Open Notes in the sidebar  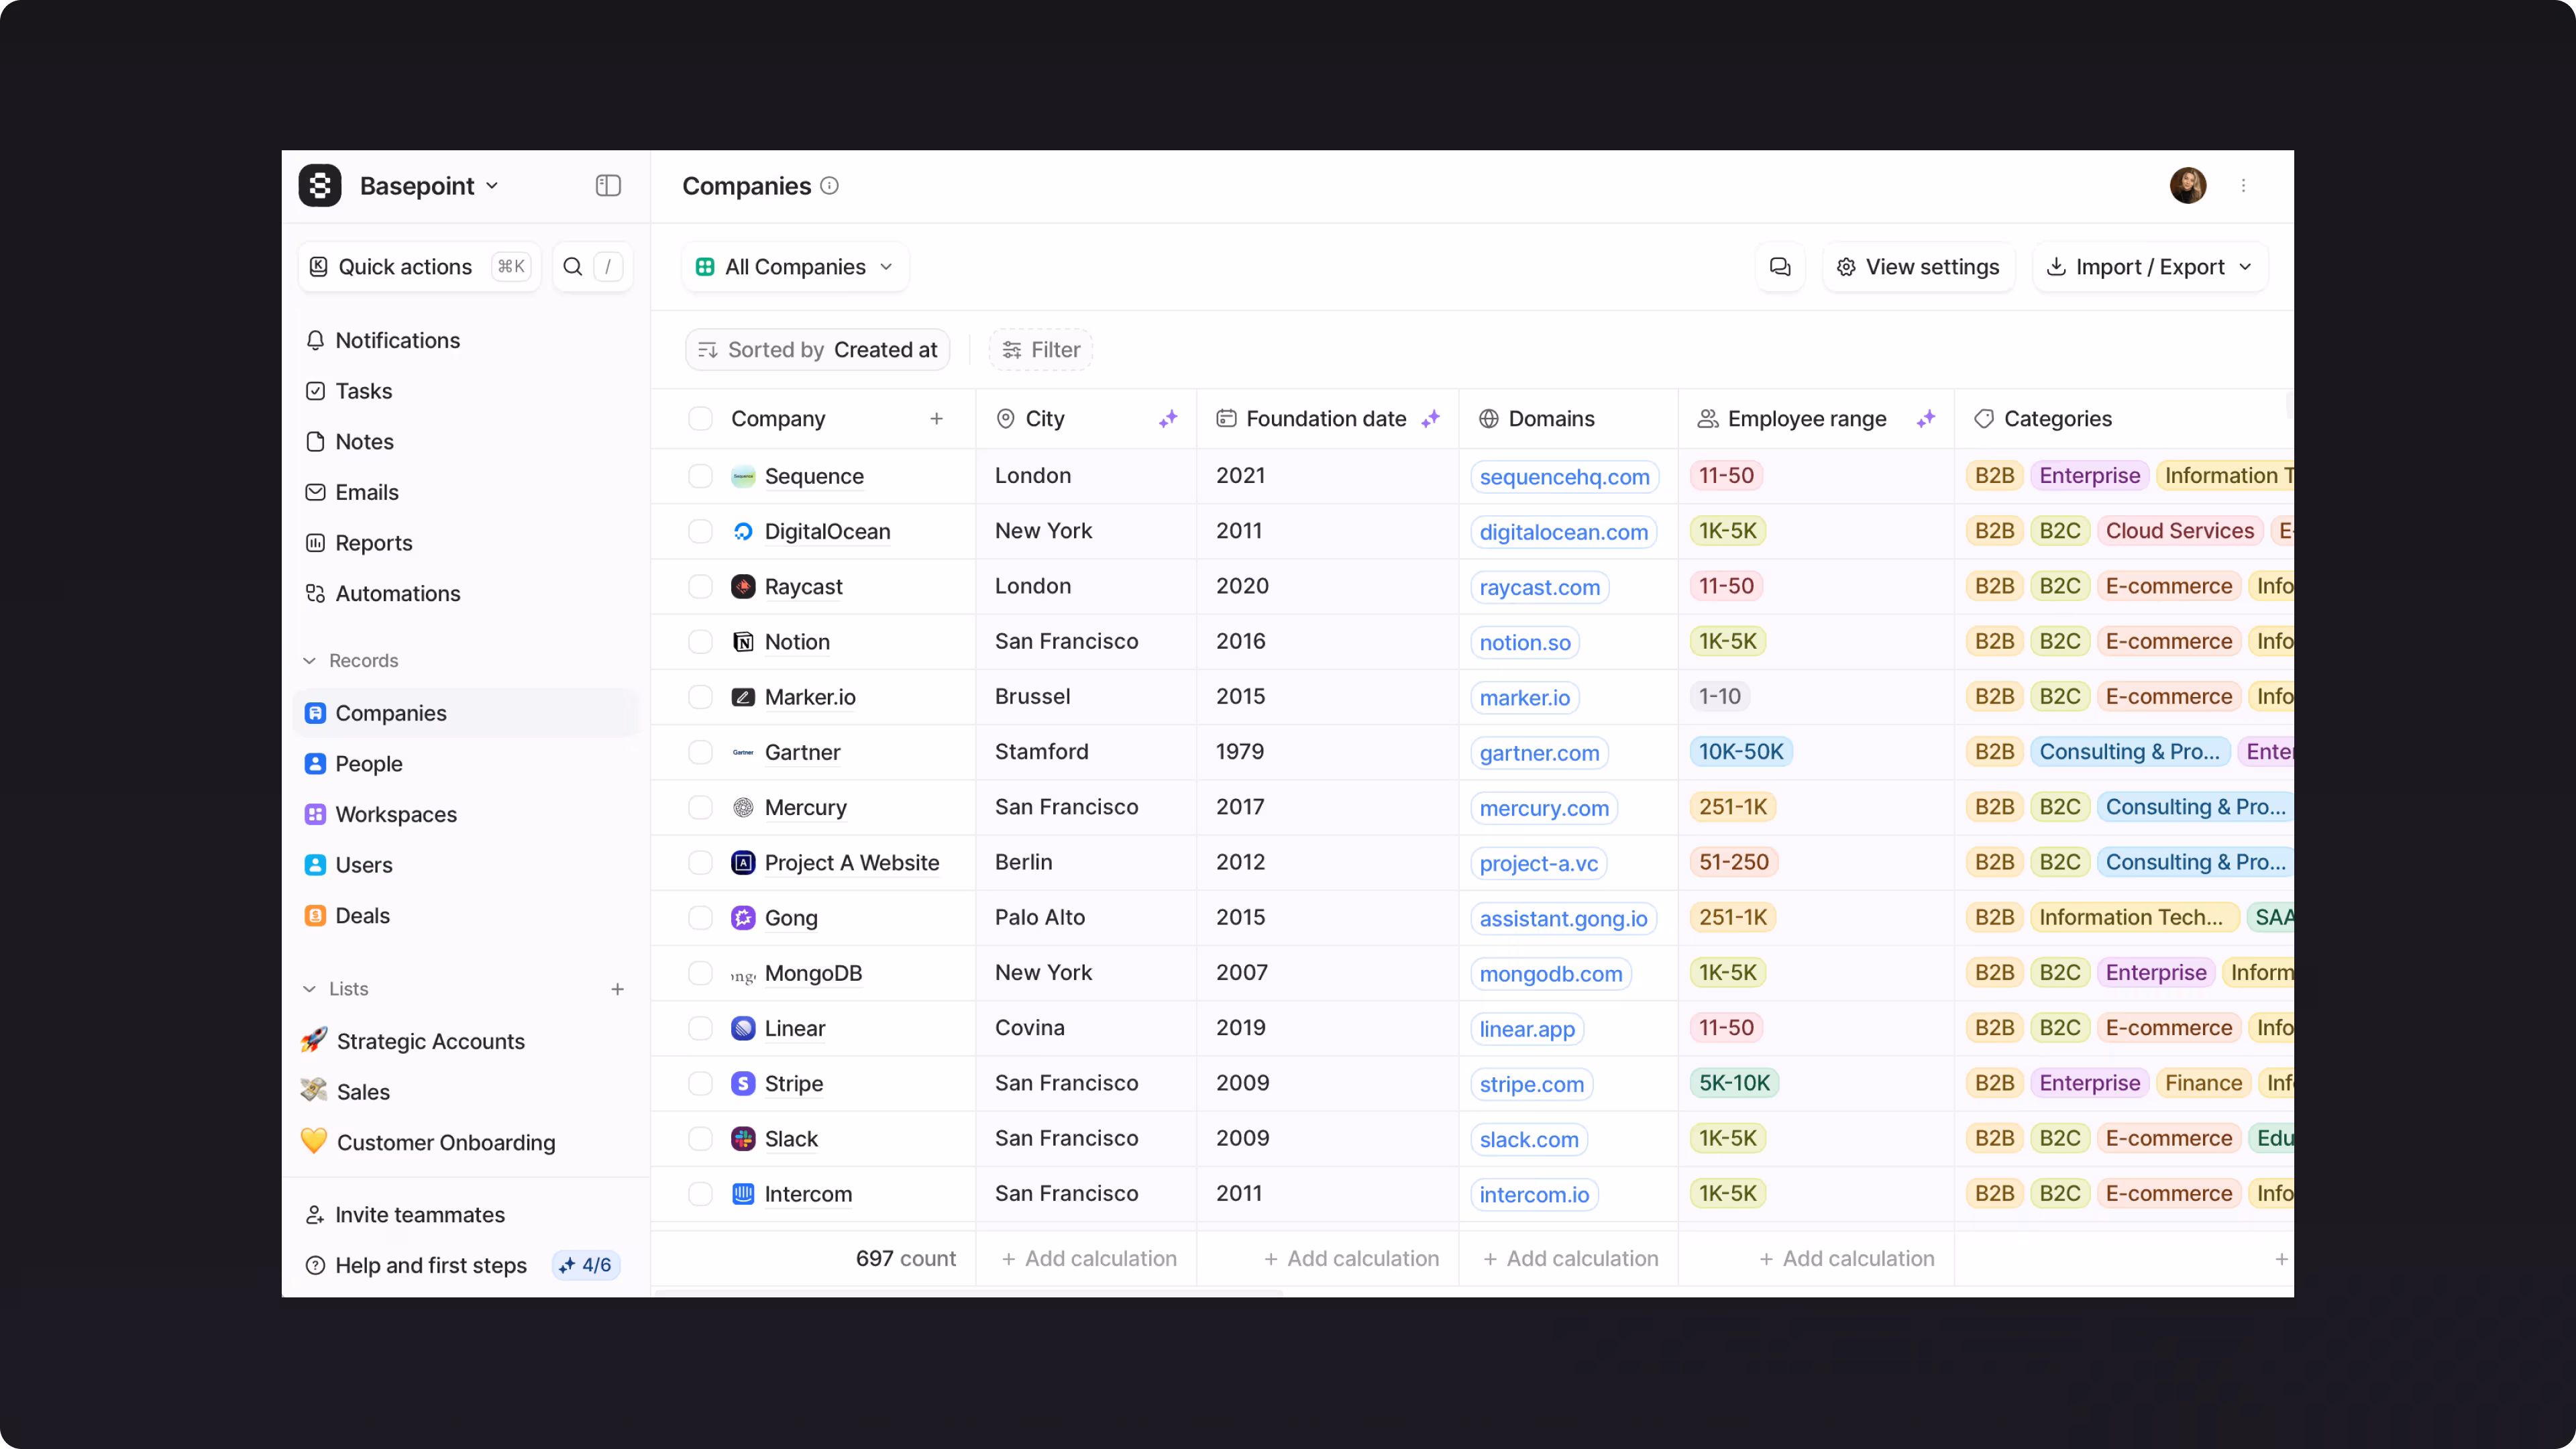467,442
